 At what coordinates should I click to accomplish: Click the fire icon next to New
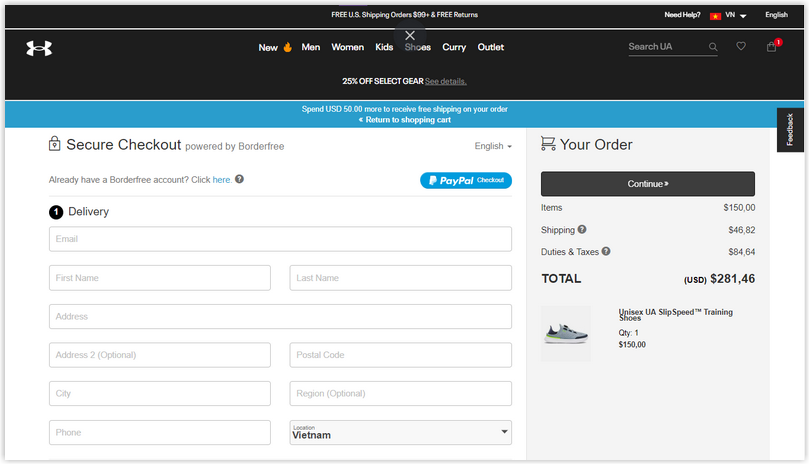(x=287, y=47)
